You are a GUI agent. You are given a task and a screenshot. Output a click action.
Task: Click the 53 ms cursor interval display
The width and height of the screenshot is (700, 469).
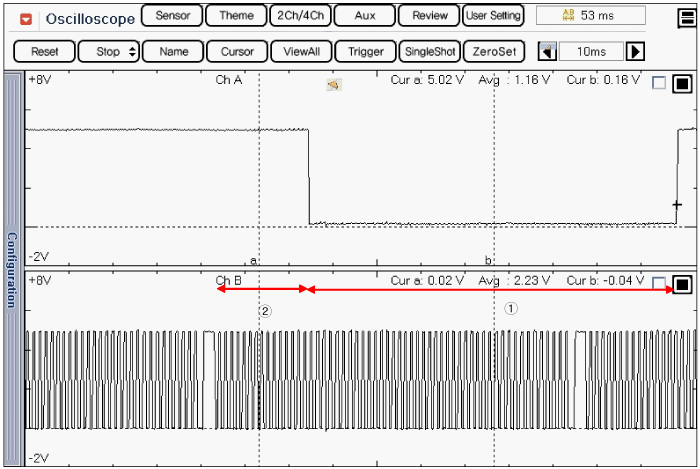591,16
